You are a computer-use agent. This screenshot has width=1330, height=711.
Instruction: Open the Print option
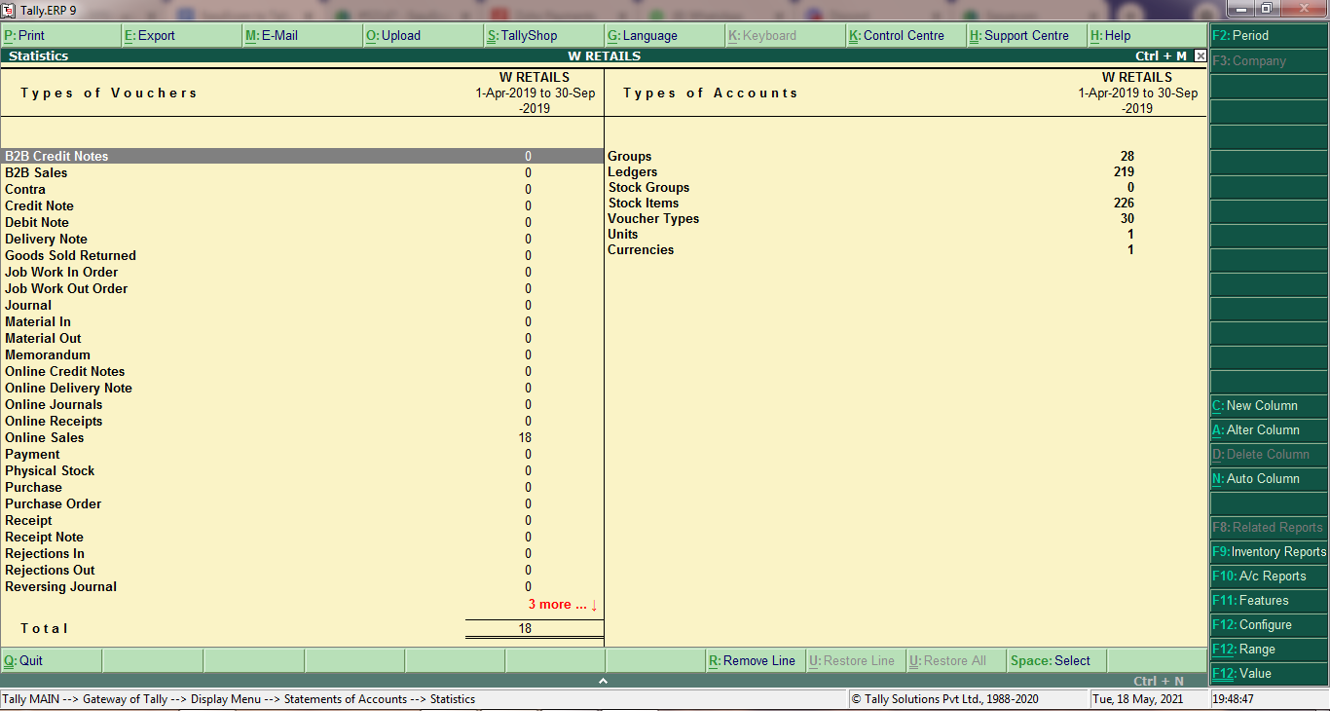pyautogui.click(x=60, y=35)
